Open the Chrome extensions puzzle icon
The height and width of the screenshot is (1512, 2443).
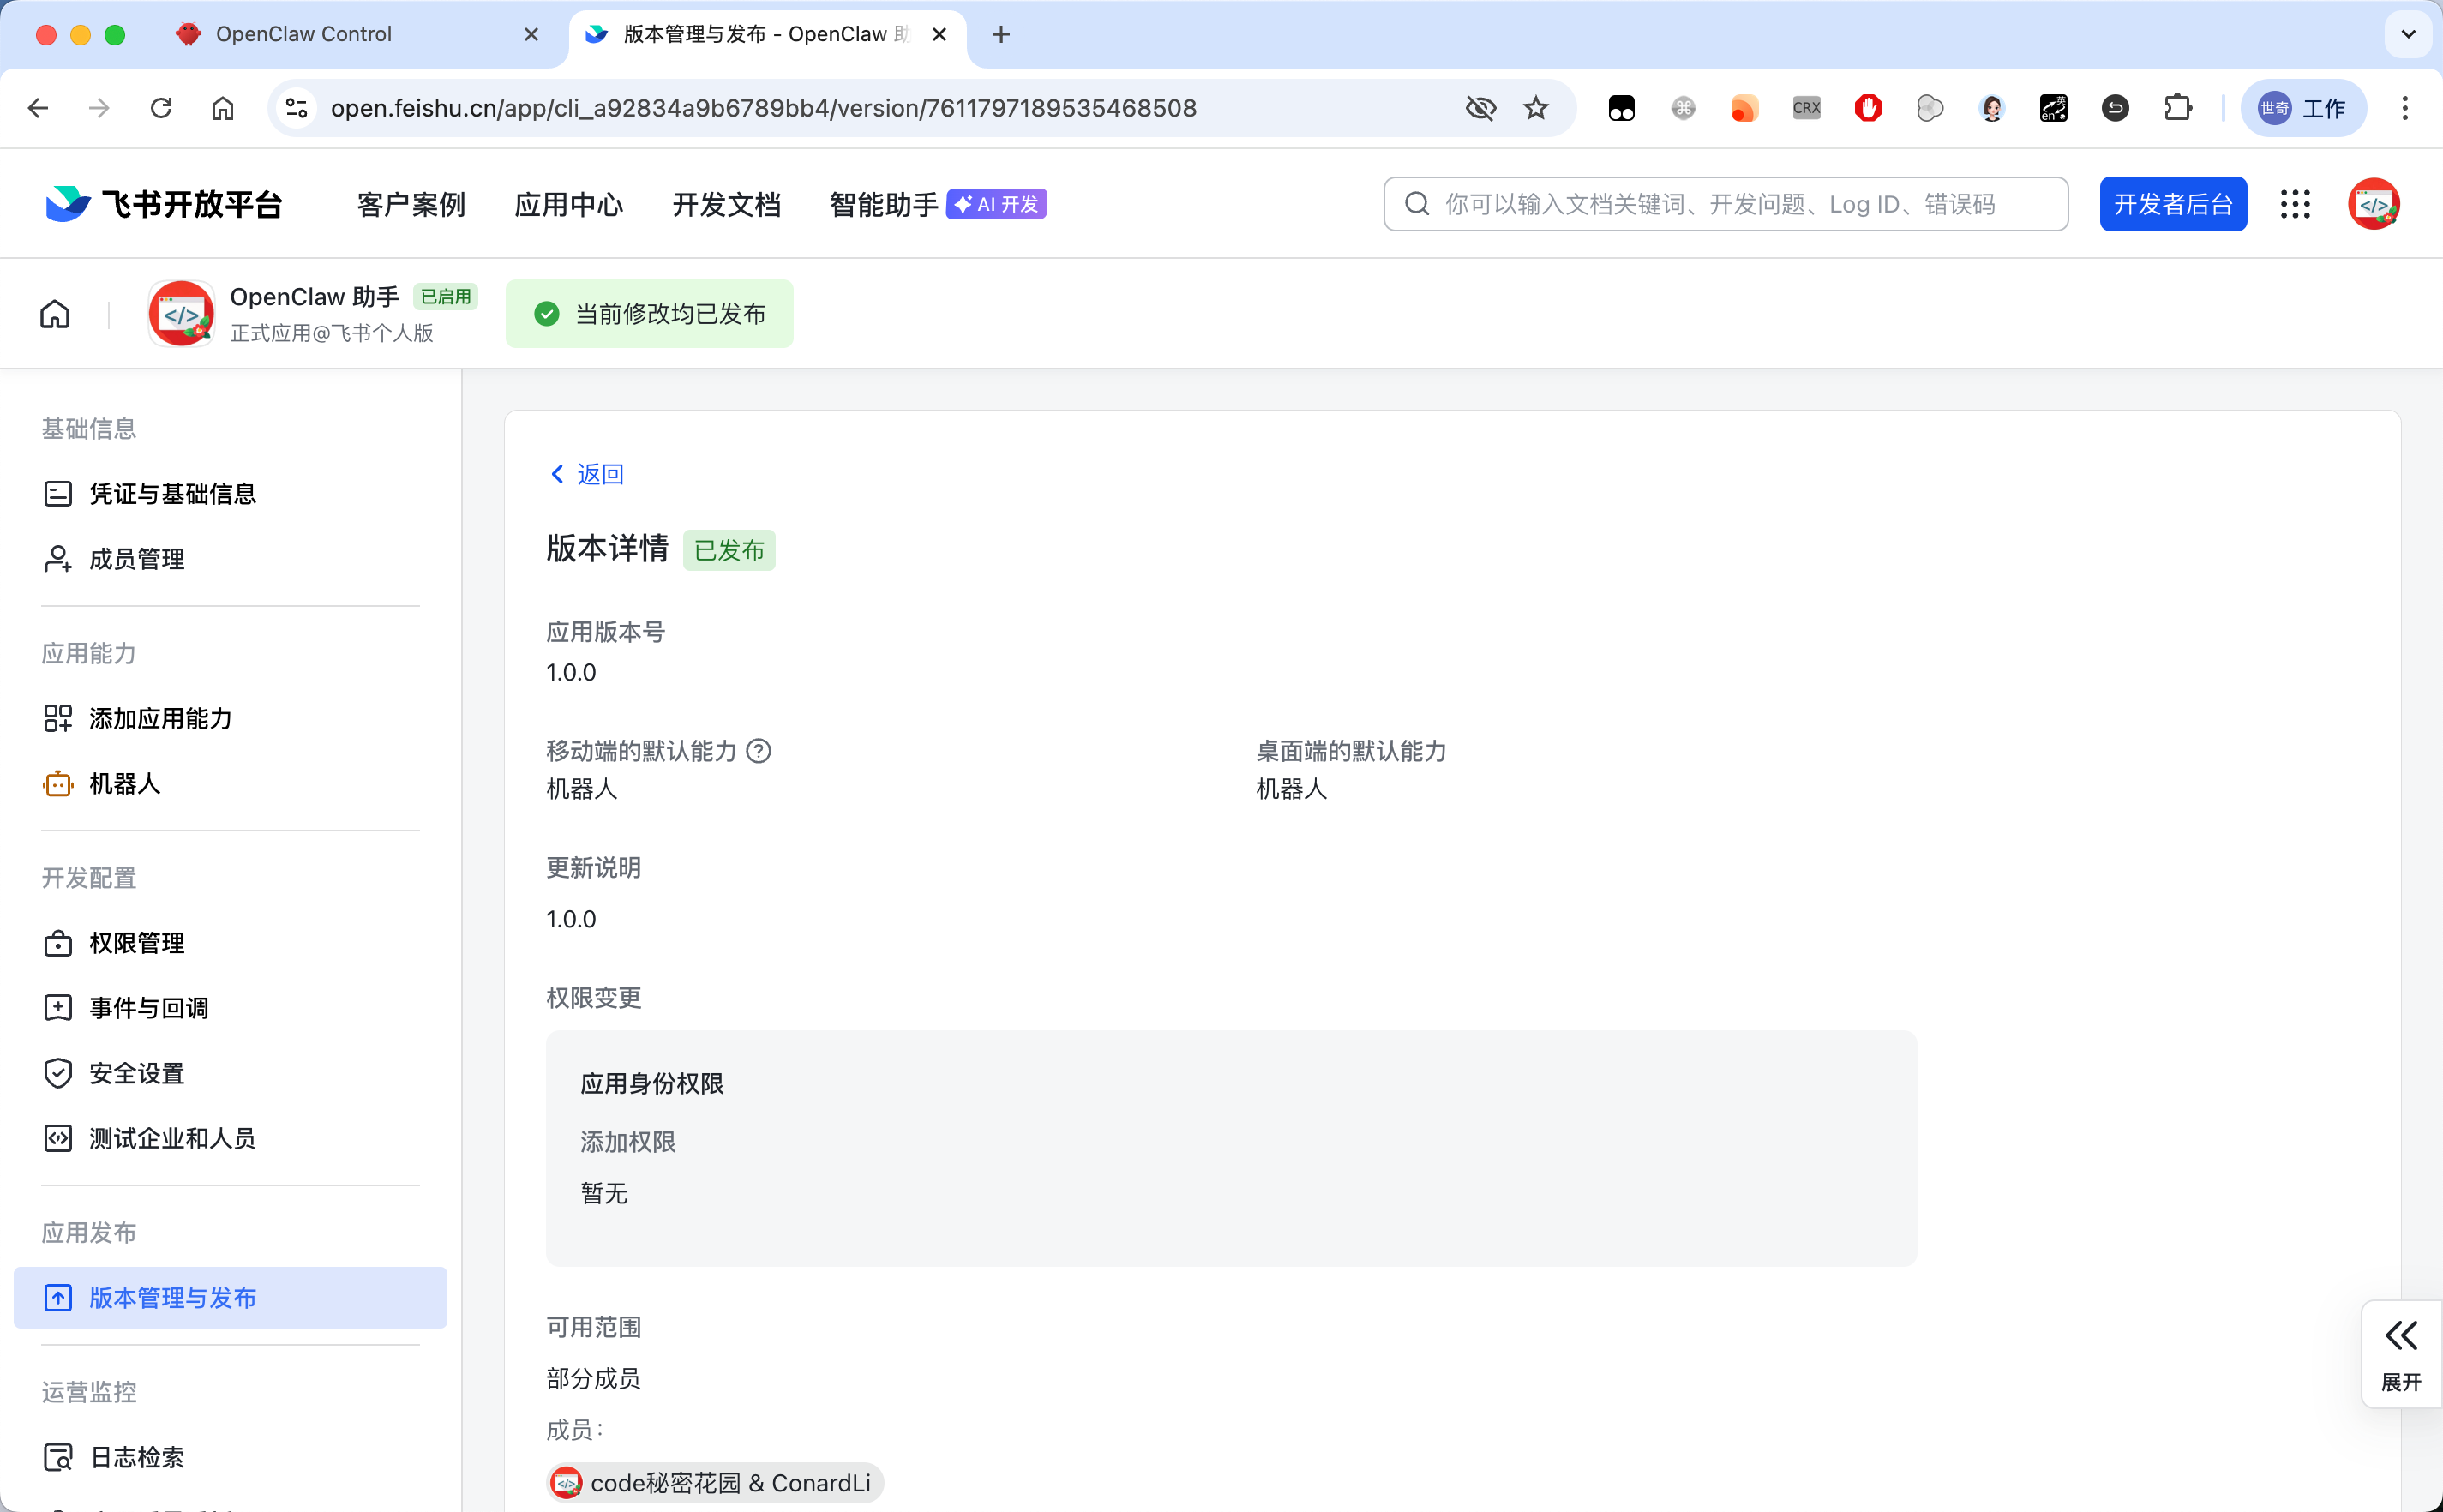[2178, 108]
